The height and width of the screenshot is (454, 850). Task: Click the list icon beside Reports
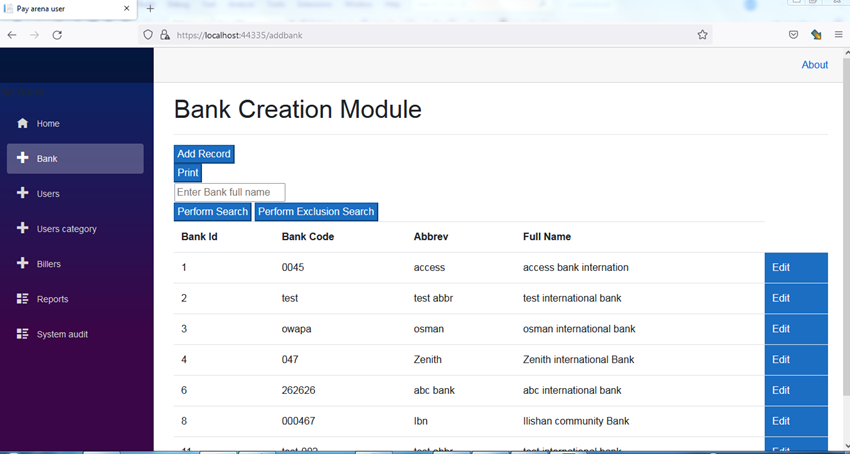22,298
